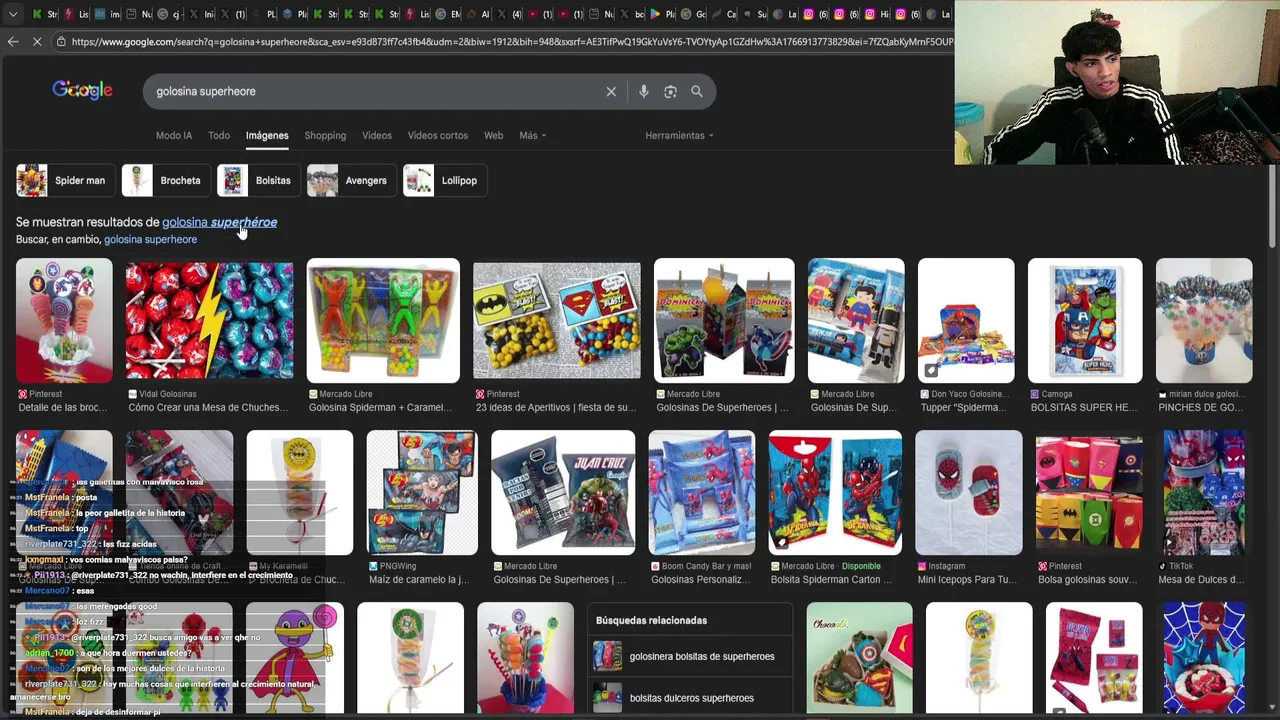View site info icon beside the URL
The image size is (1280, 720).
[x=61, y=41]
